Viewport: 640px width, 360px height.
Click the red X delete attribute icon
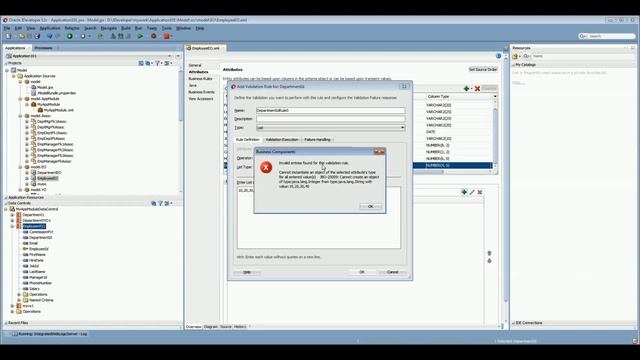coord(477,89)
